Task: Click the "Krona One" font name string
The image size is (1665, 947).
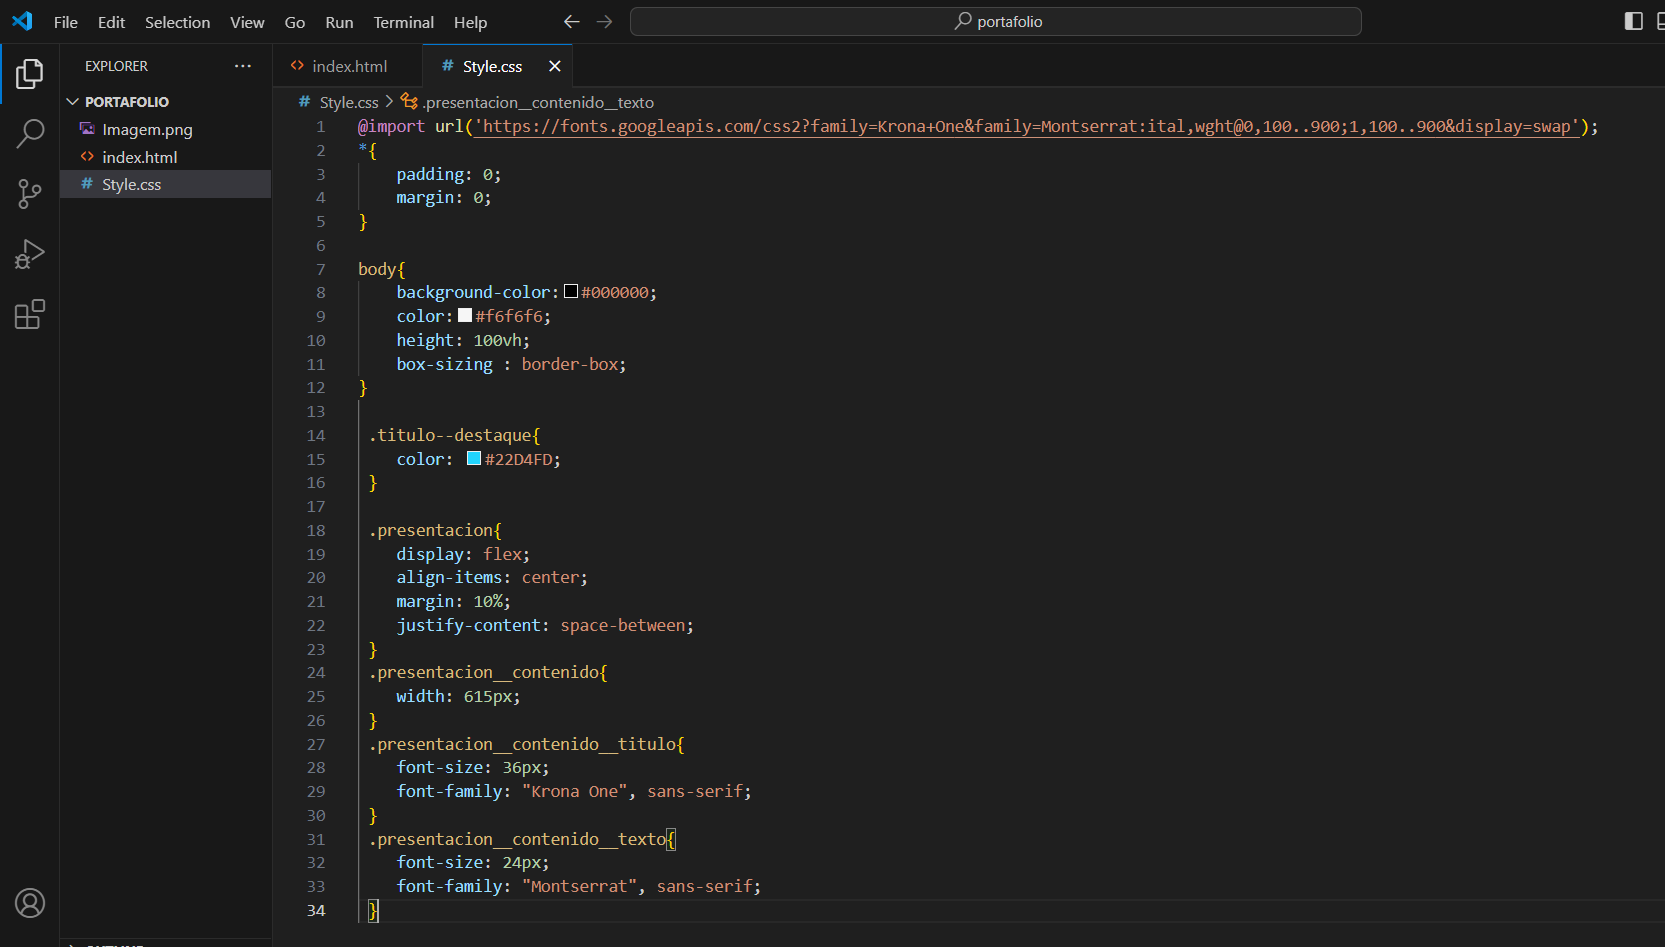Action: tap(575, 791)
